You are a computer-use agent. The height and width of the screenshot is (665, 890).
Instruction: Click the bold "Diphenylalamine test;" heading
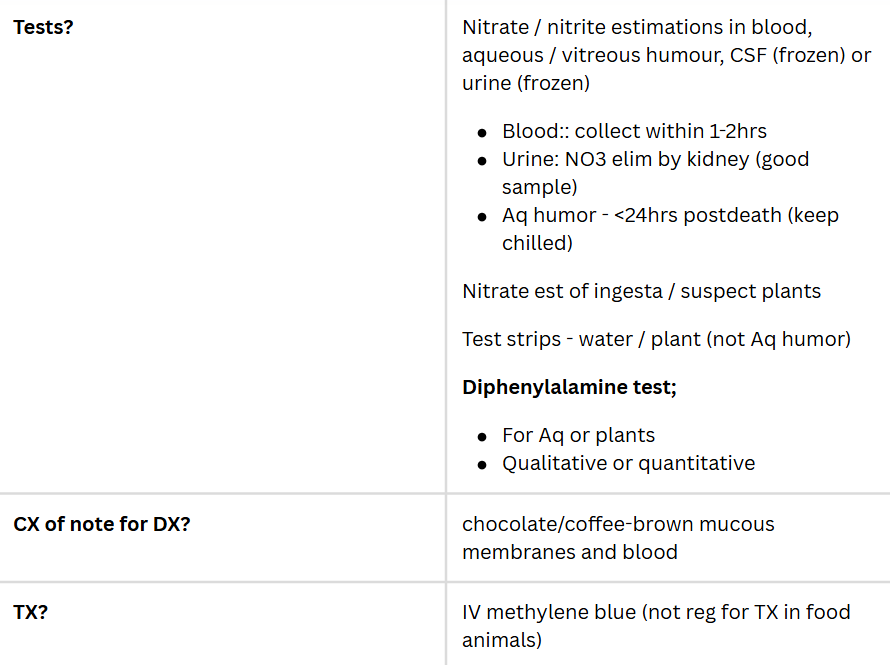click(x=569, y=387)
